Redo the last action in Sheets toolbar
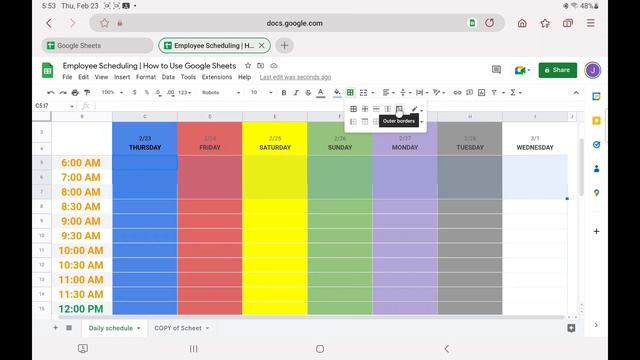The height and width of the screenshot is (360, 640). (x=63, y=93)
